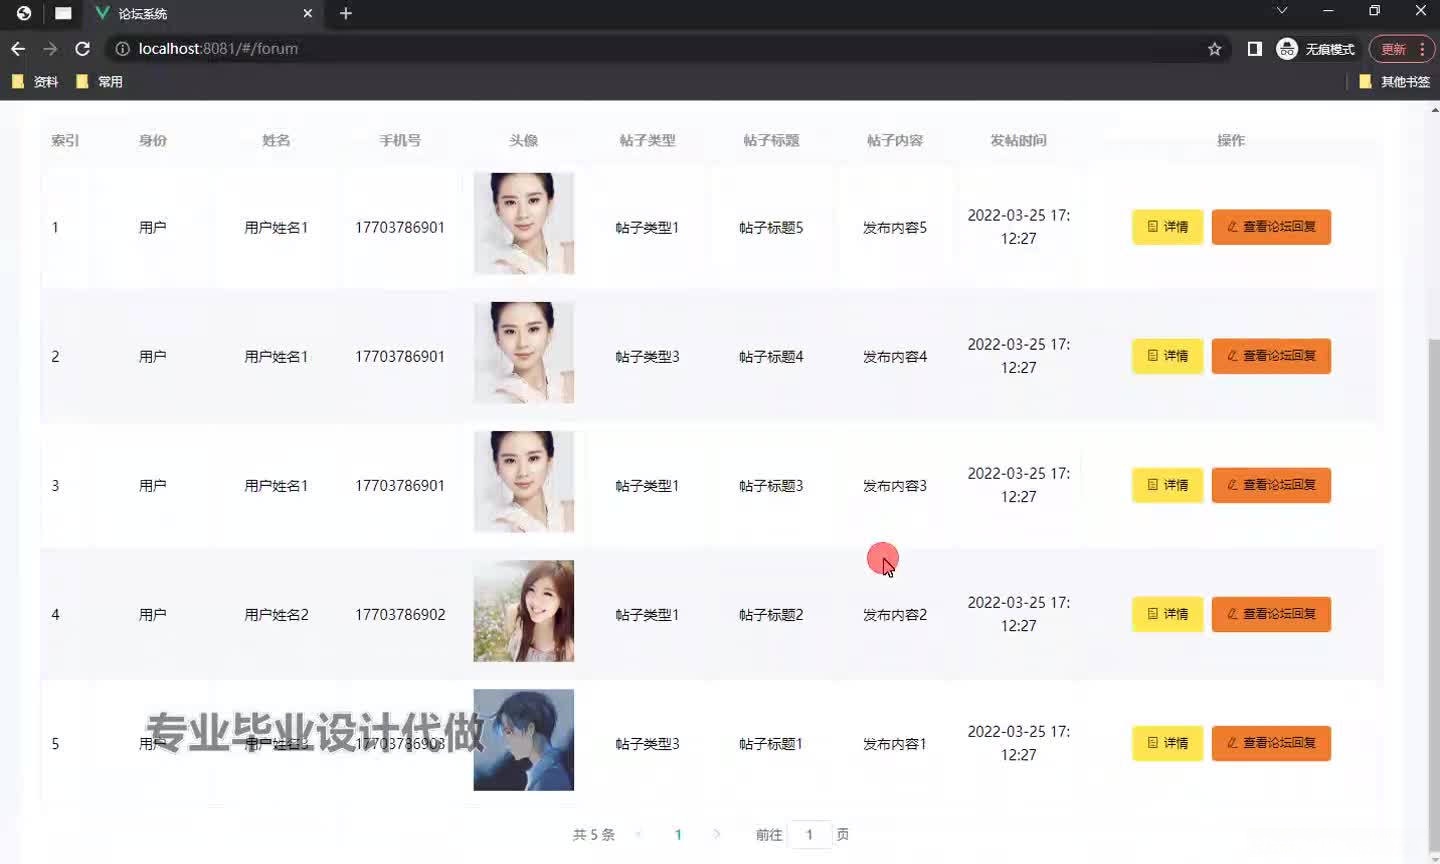The width and height of the screenshot is (1440, 864).
Task: Click the browser back arrow
Action: click(17, 48)
